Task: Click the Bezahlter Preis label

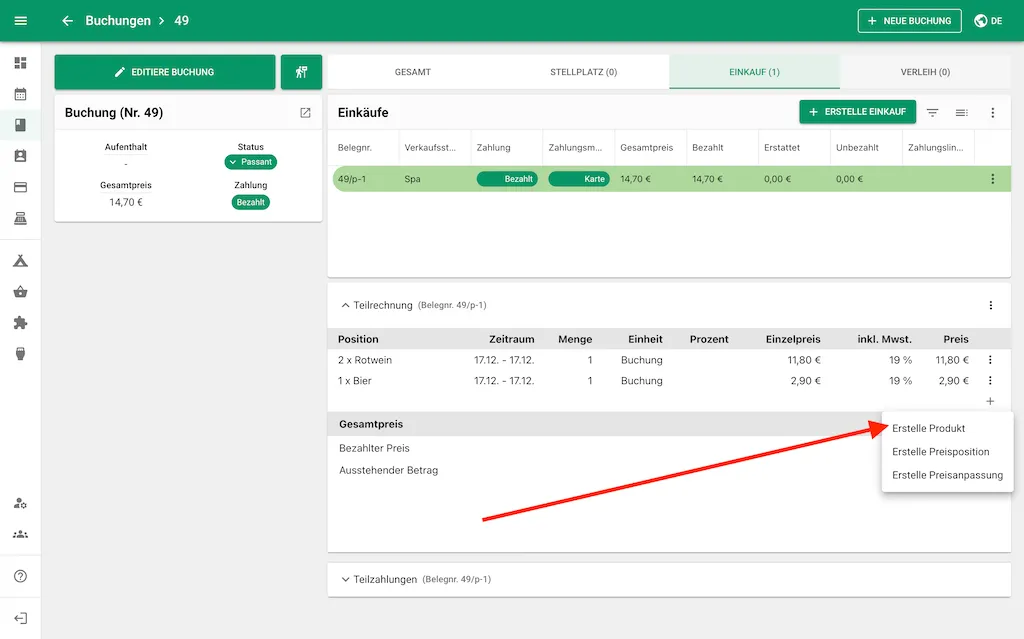Action: pyautogui.click(x=374, y=448)
